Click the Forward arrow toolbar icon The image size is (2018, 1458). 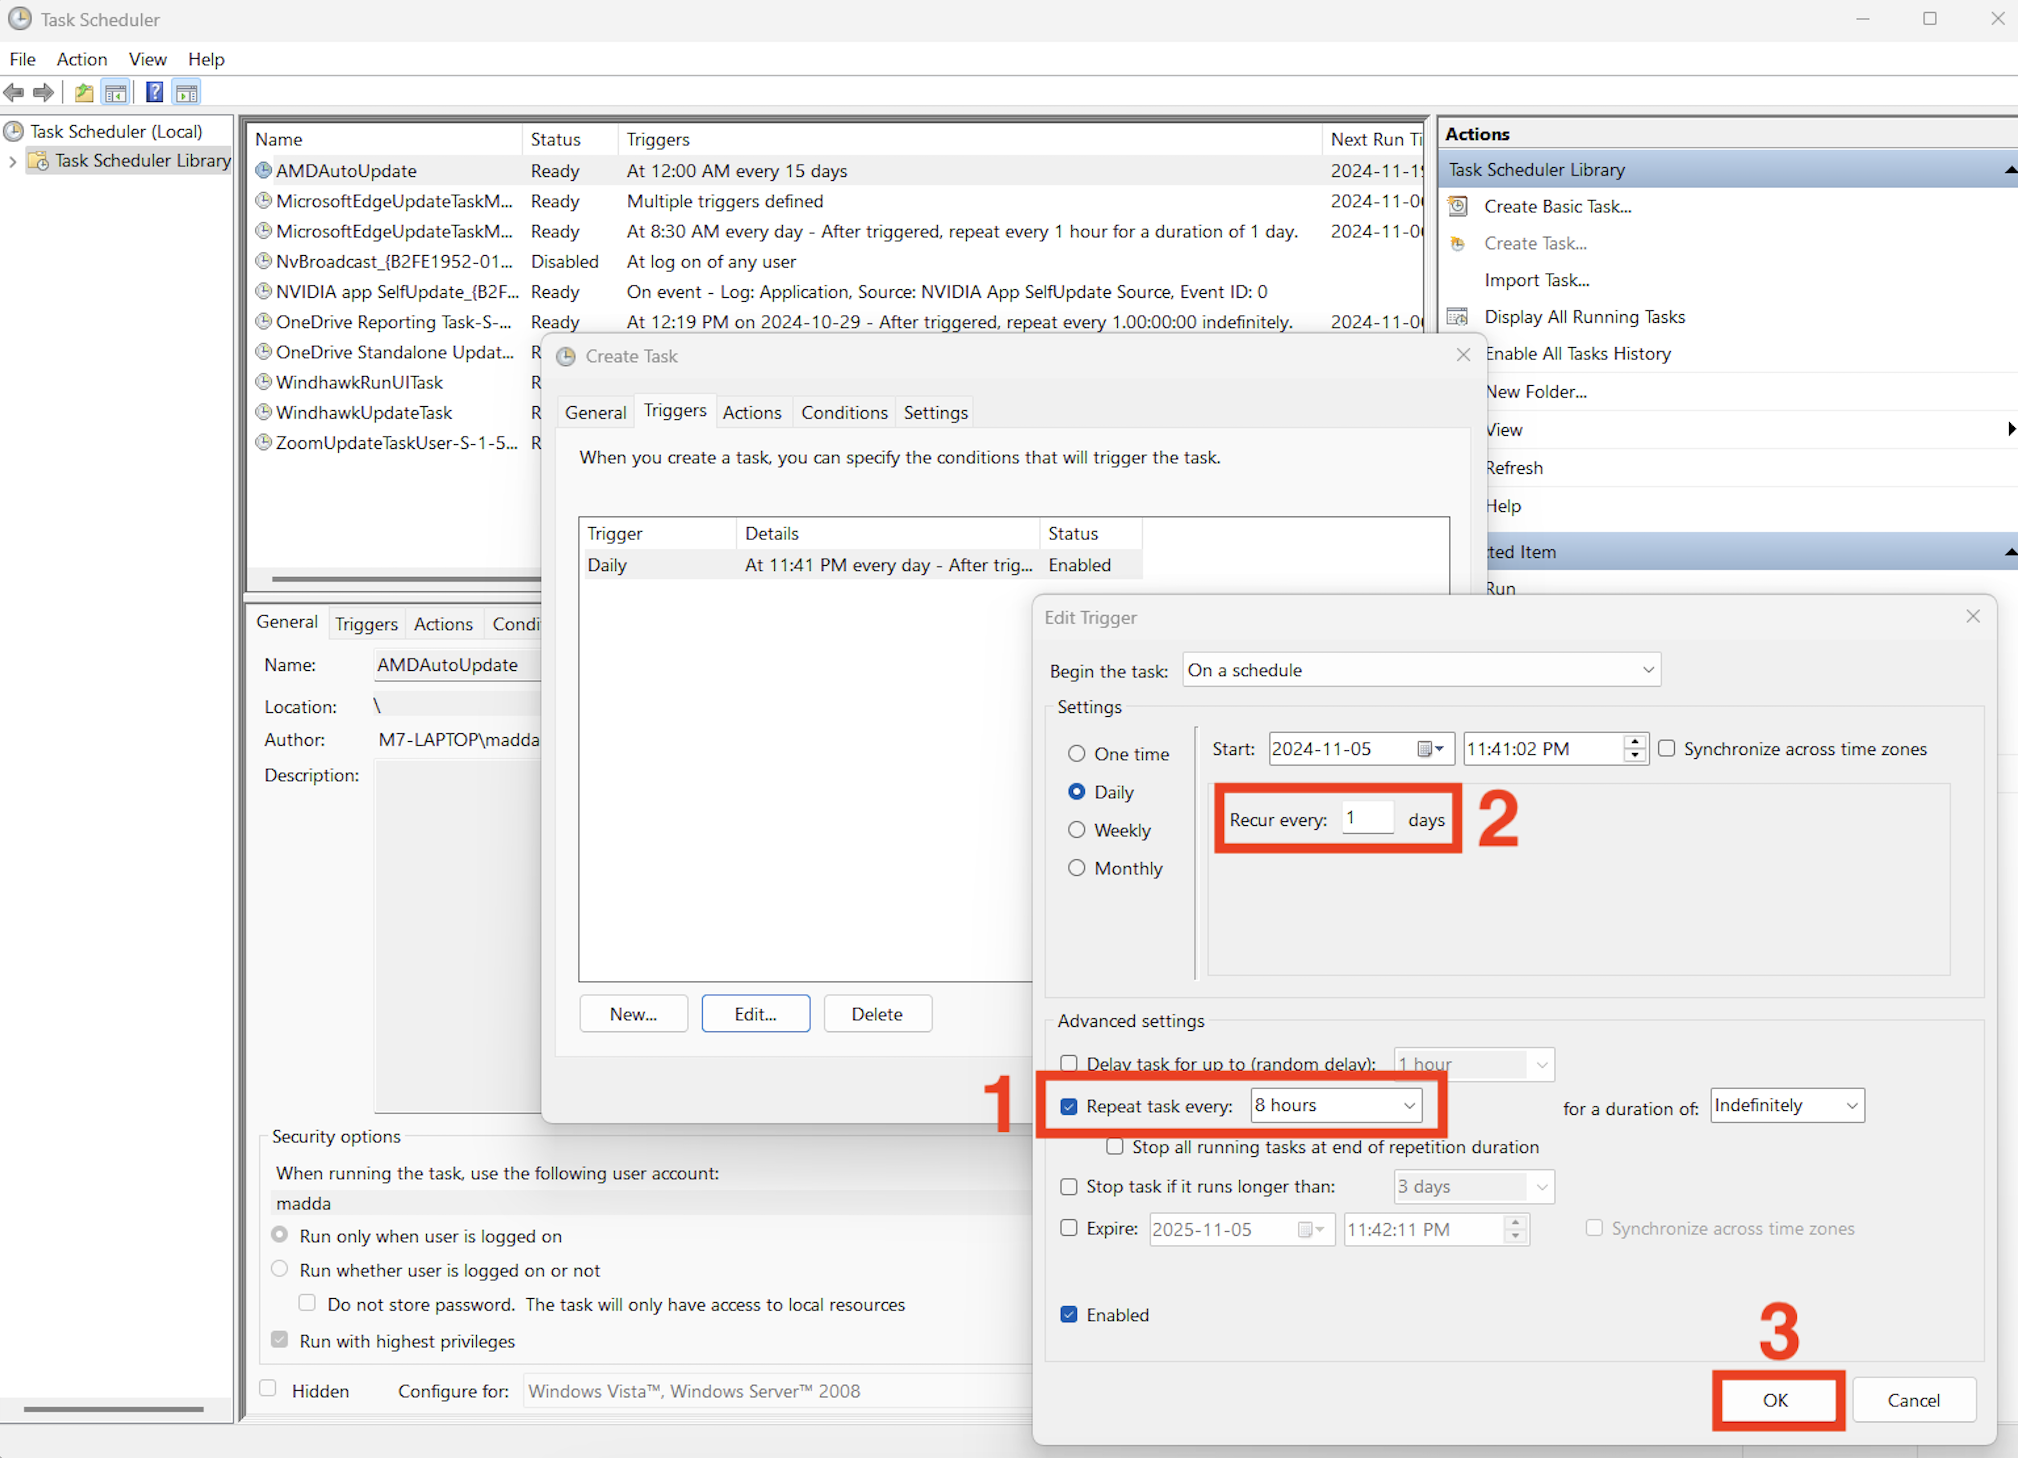point(43,93)
